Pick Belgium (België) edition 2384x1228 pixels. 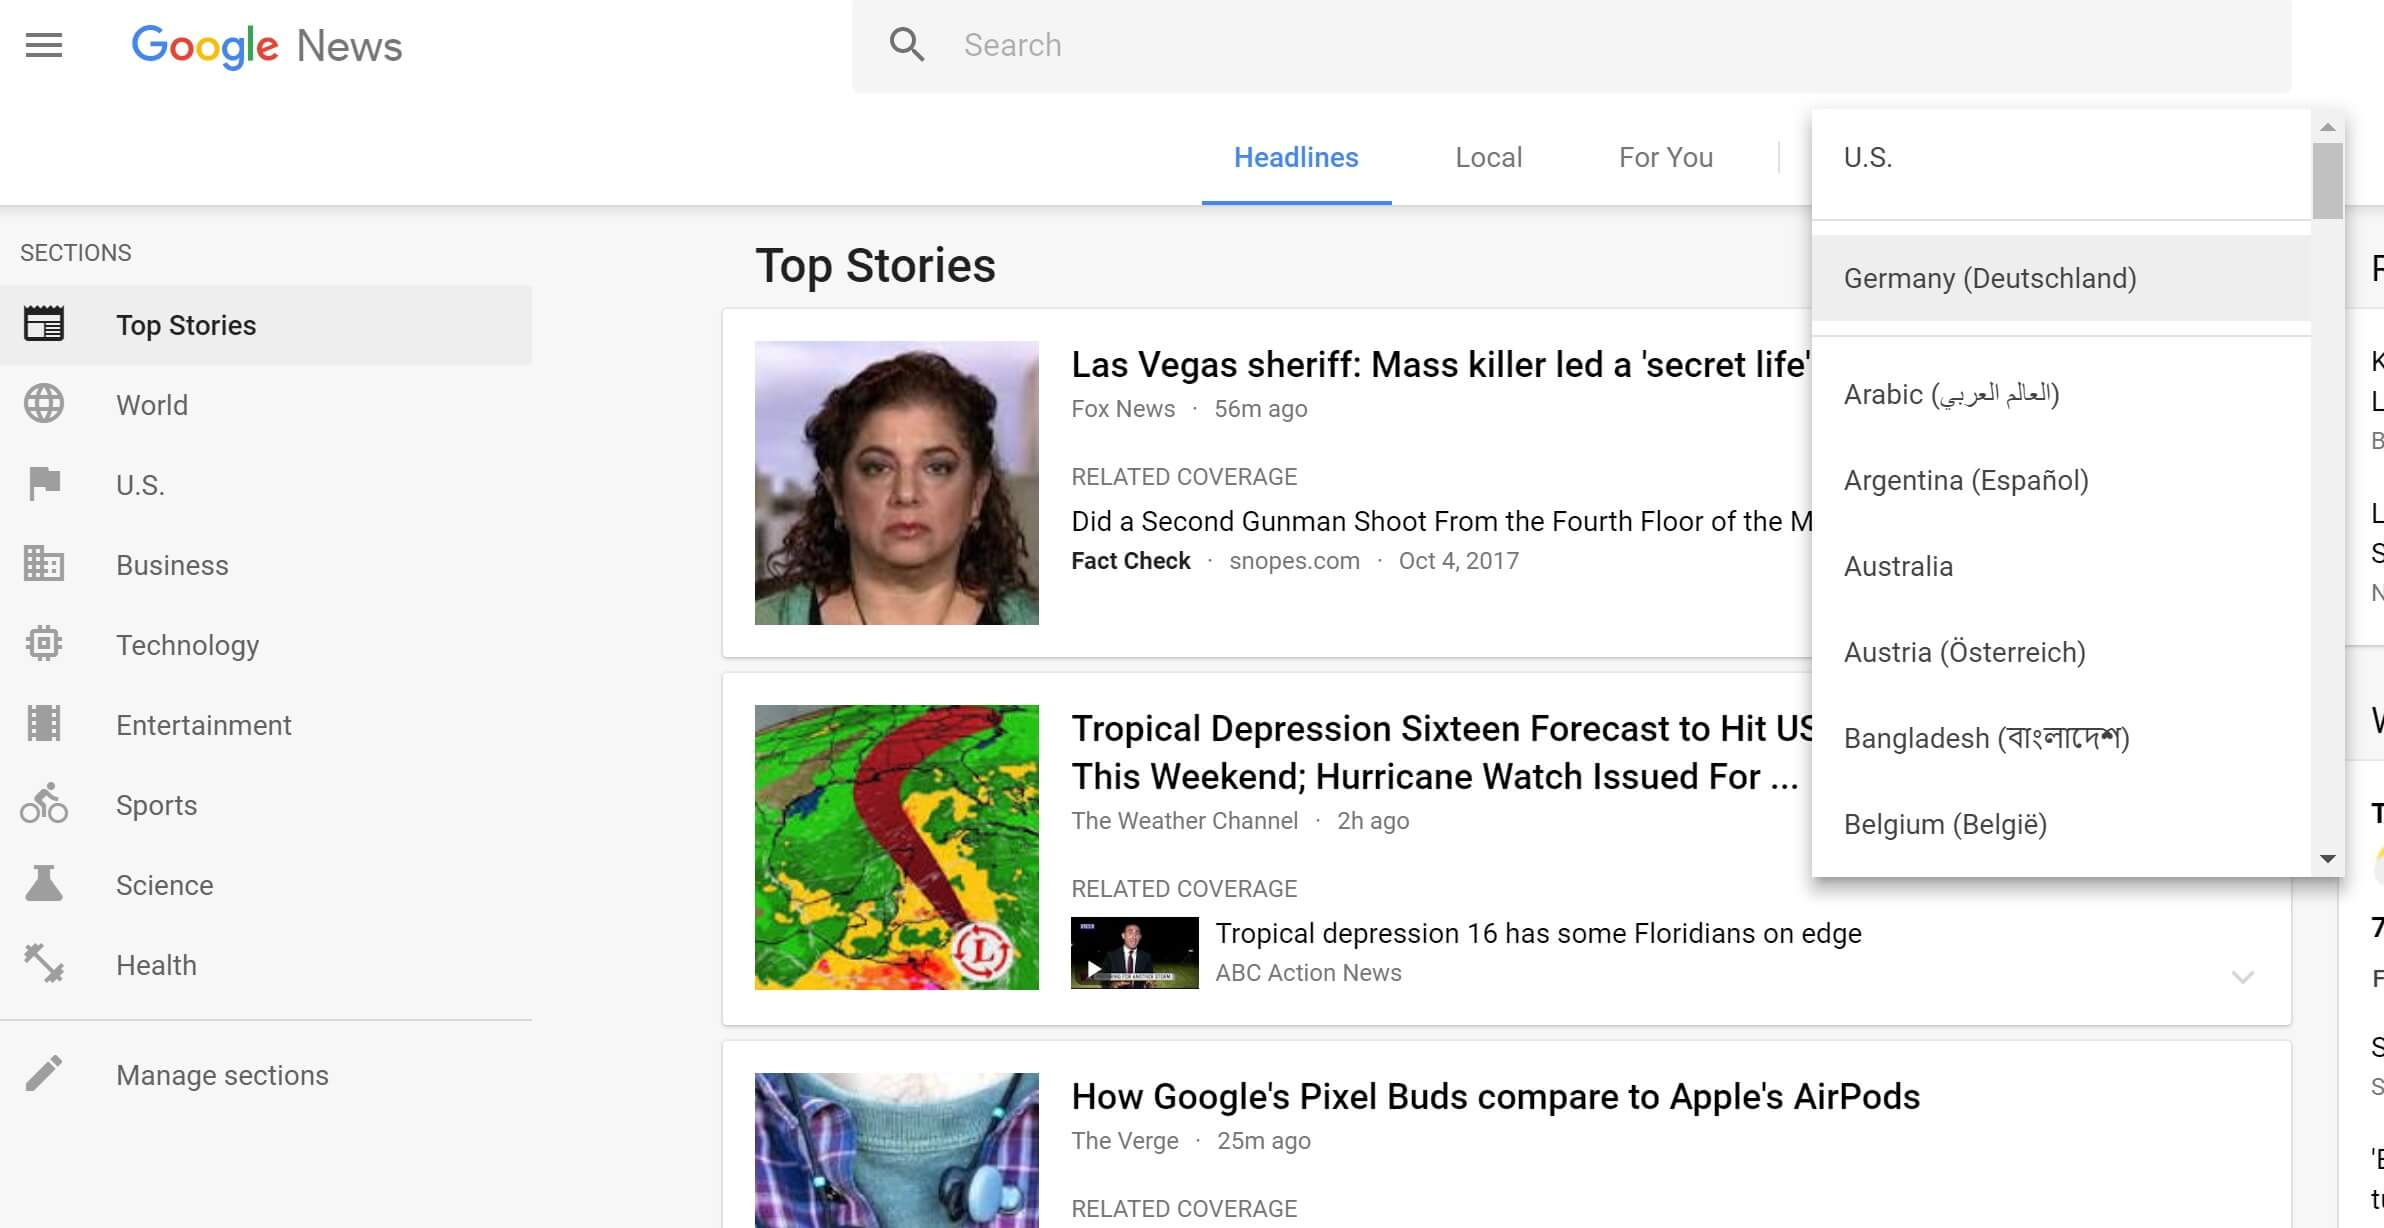point(1945,824)
